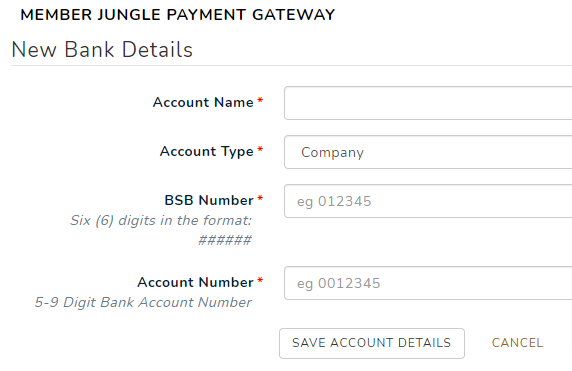Click the red asterisk beside Account Name
This screenshot has width=572, height=371.
[x=260, y=100]
